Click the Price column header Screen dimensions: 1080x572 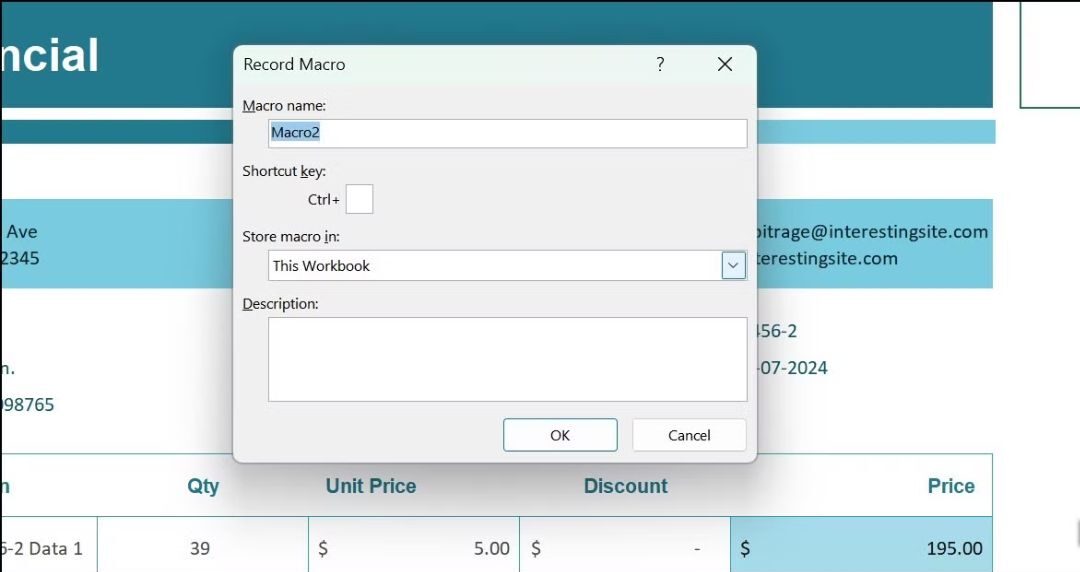(951, 486)
